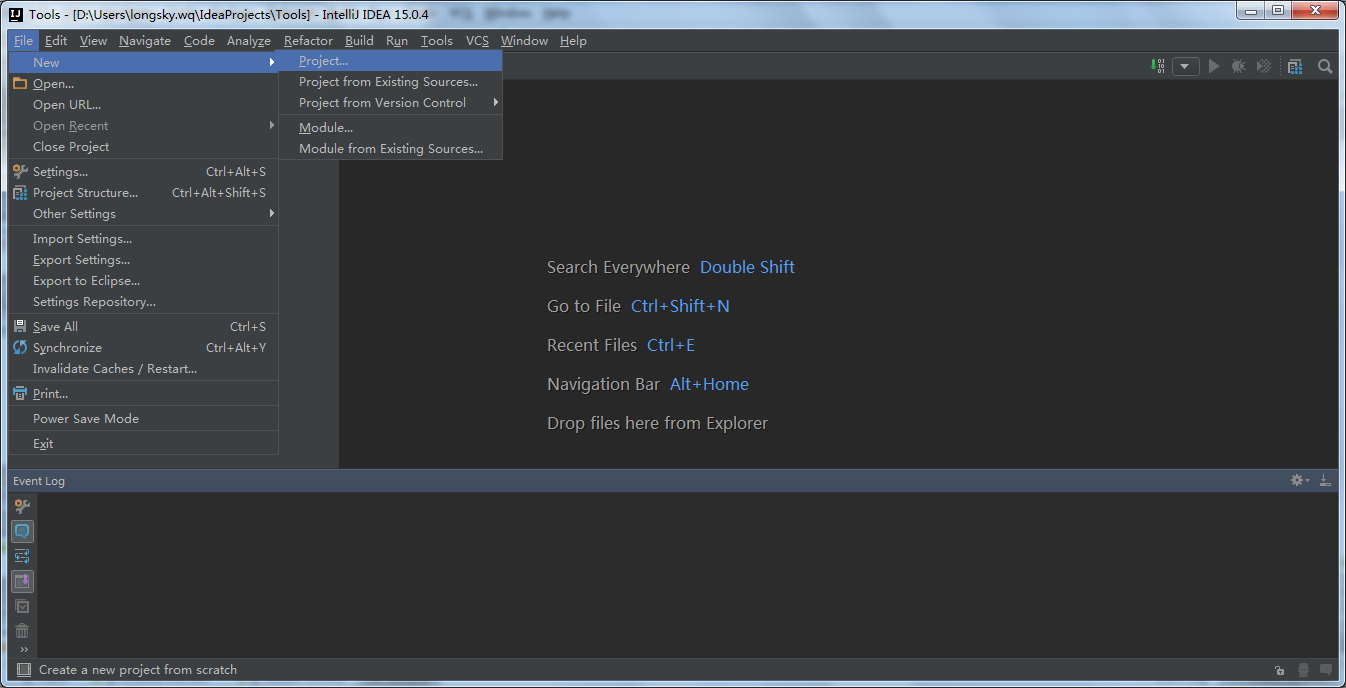This screenshot has height=688, width=1346.
Task: Toggle read-only lock icon in status bar
Action: 1279,670
